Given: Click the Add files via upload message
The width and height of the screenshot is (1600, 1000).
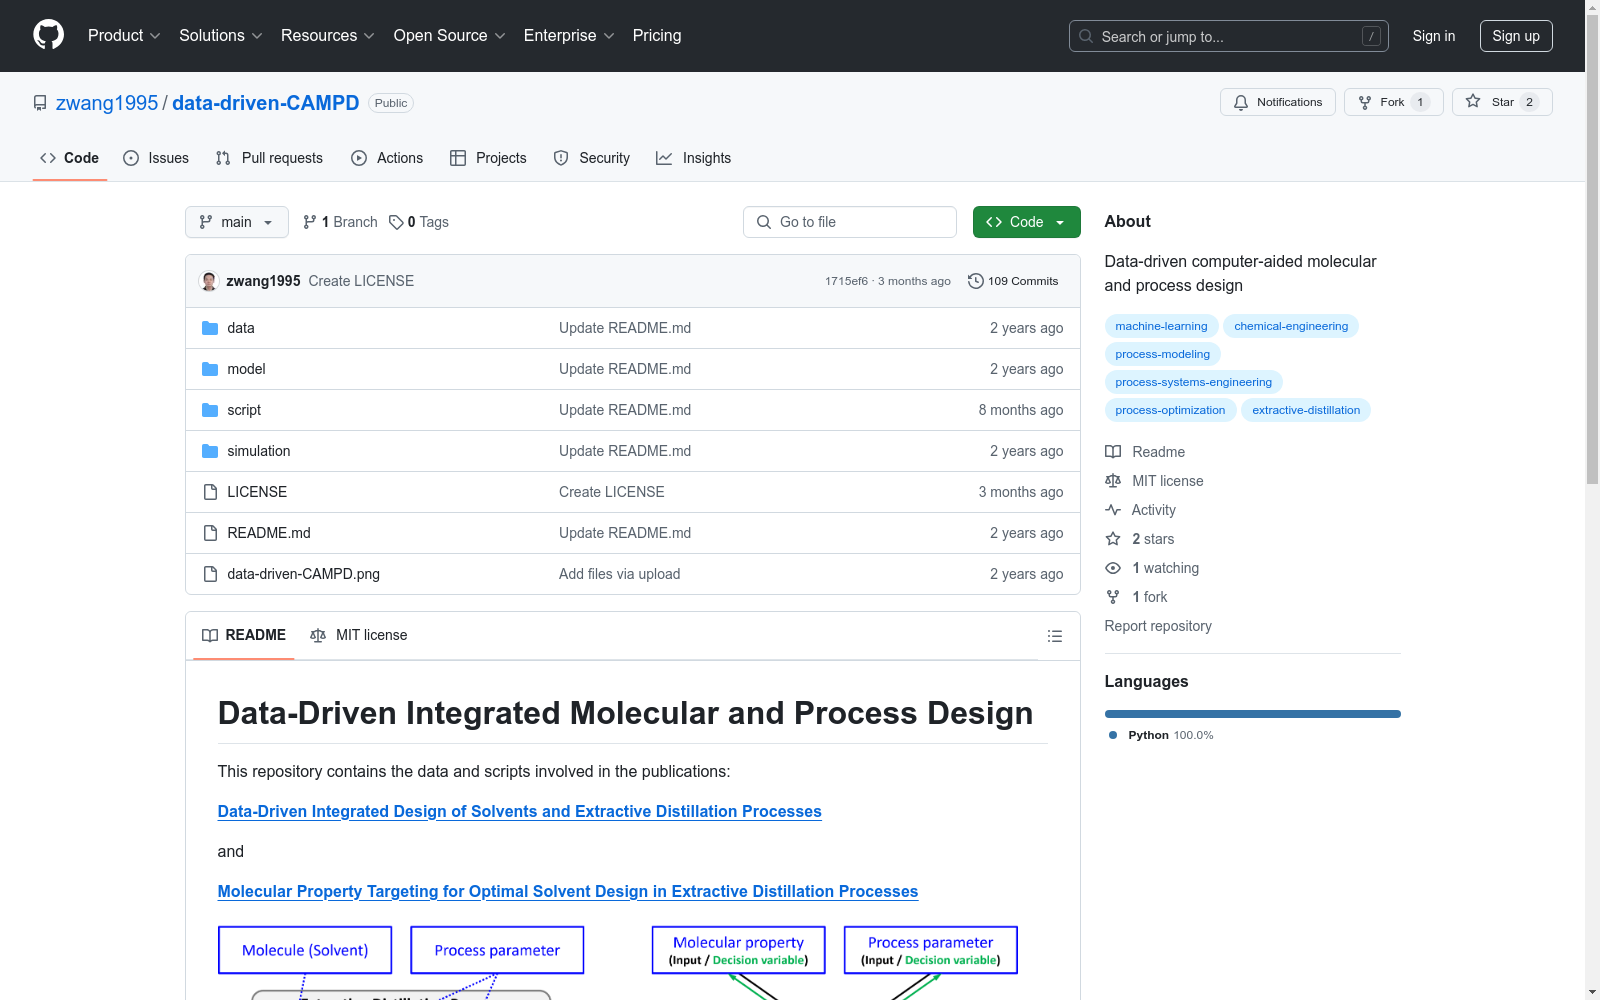Looking at the screenshot, I should click(619, 574).
